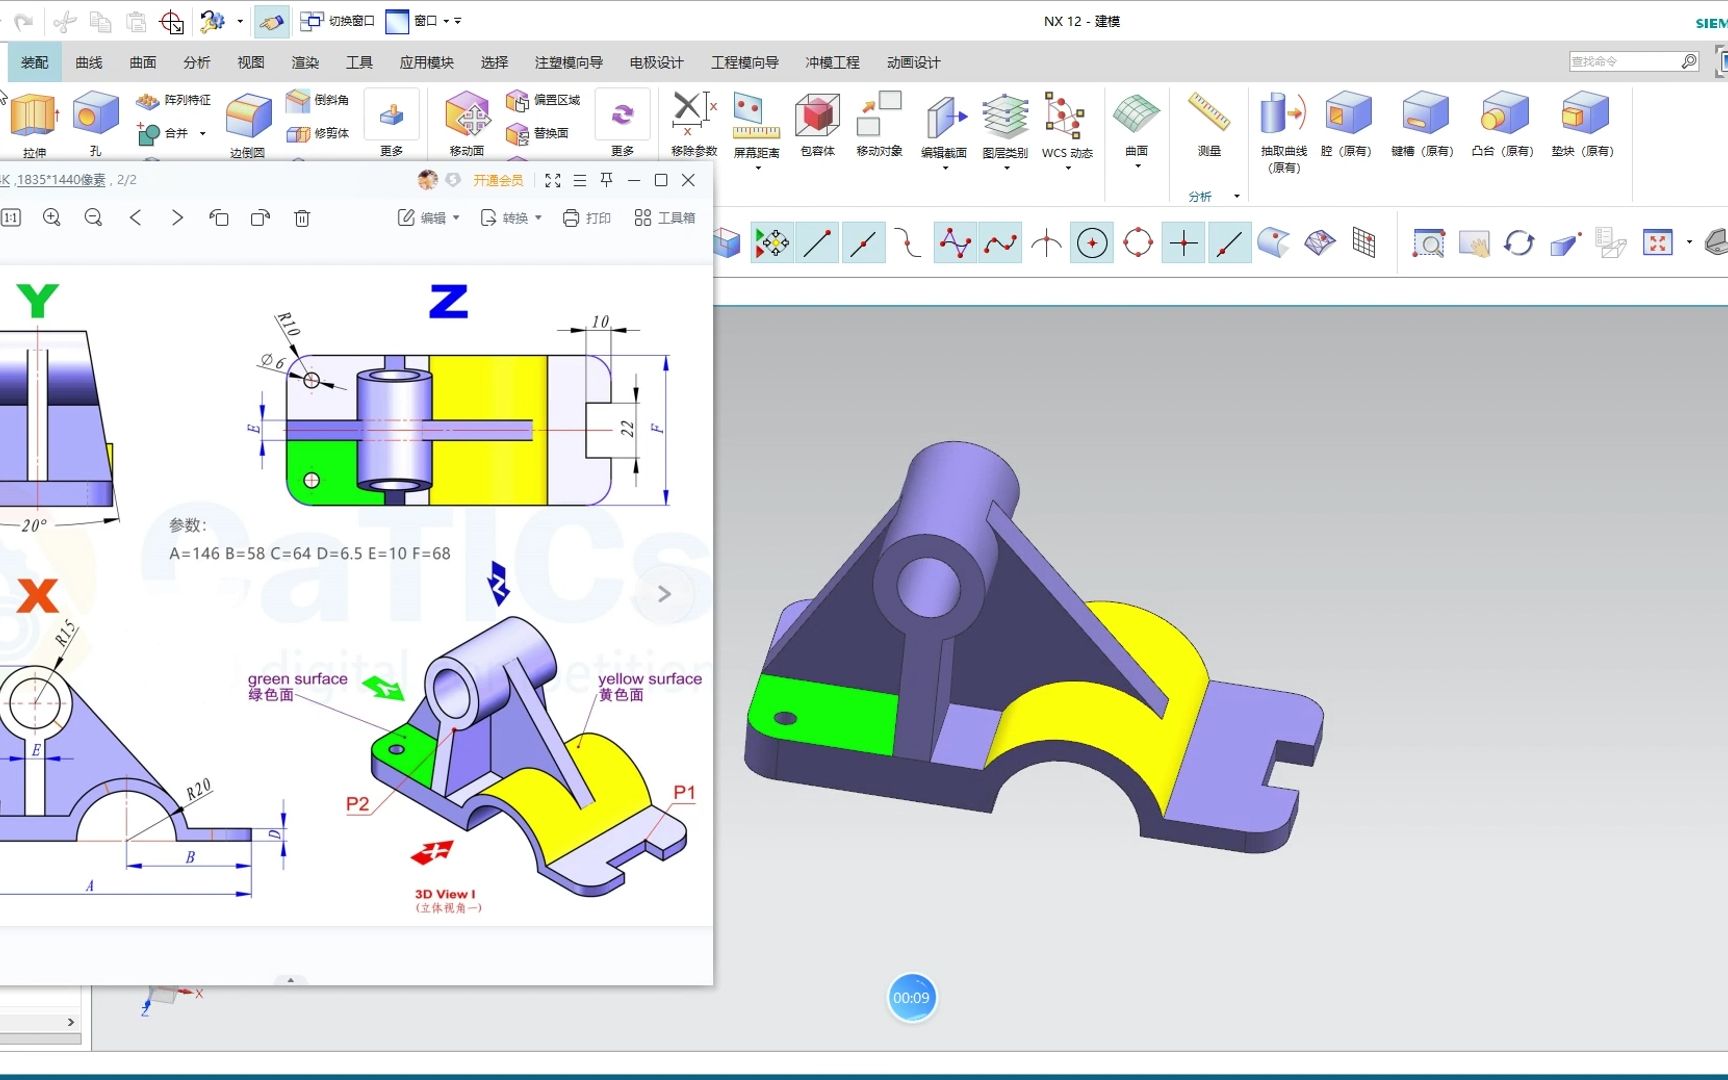
Task: Toggle the arc center snap option
Action: pos(1092,243)
